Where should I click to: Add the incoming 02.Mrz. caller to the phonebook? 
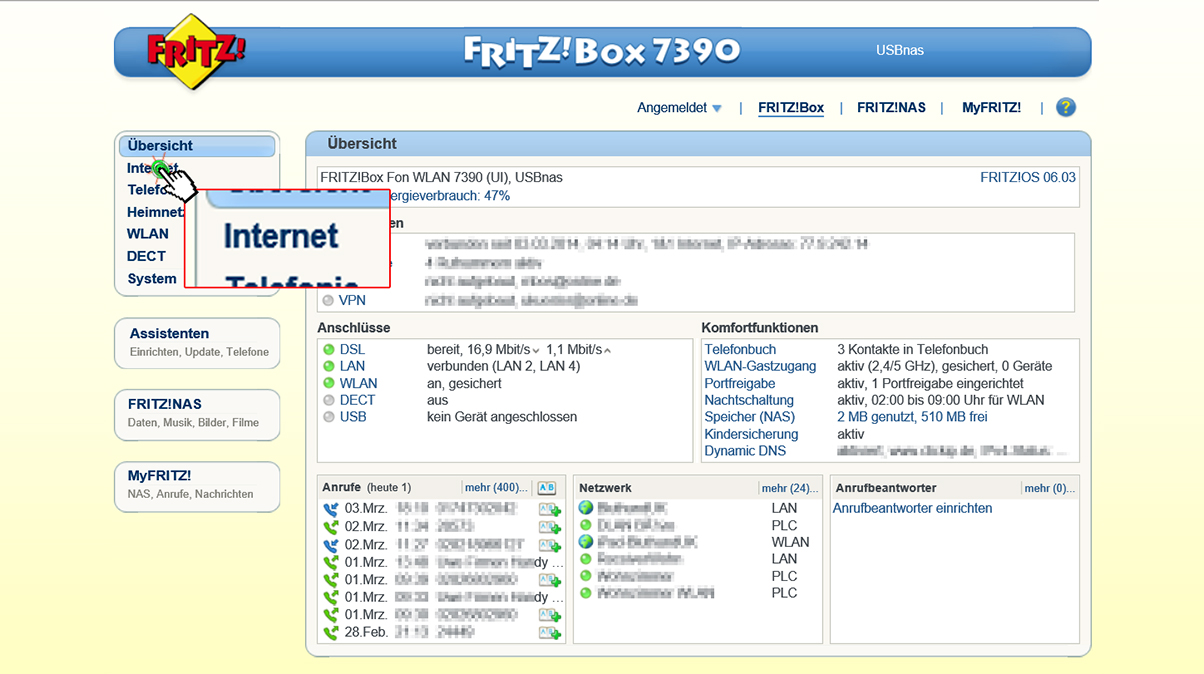coord(550,545)
